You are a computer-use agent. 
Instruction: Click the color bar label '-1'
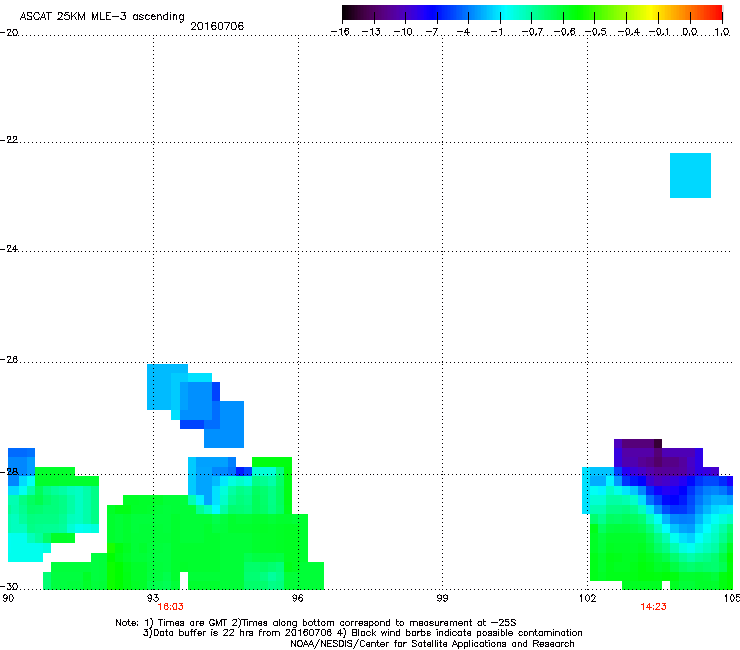(x=496, y=32)
